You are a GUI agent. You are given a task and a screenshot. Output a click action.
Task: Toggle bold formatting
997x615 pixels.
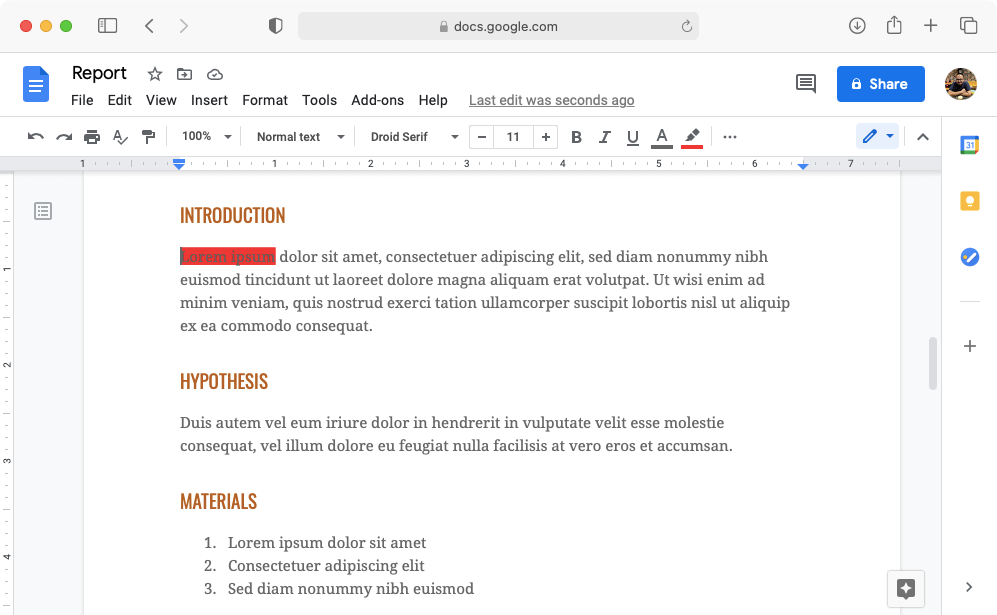576,137
